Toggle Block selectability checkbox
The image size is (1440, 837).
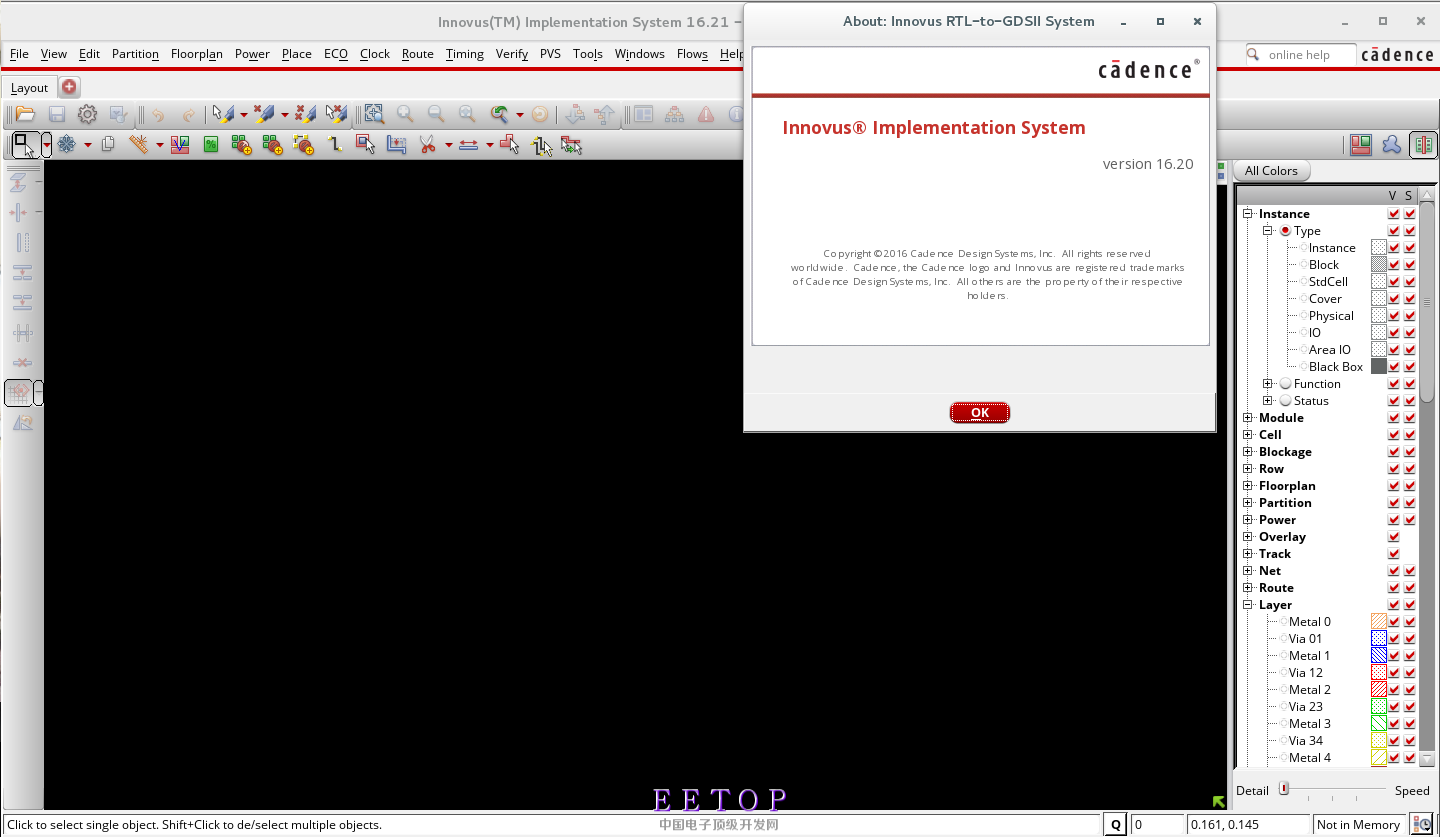[x=1410, y=265]
